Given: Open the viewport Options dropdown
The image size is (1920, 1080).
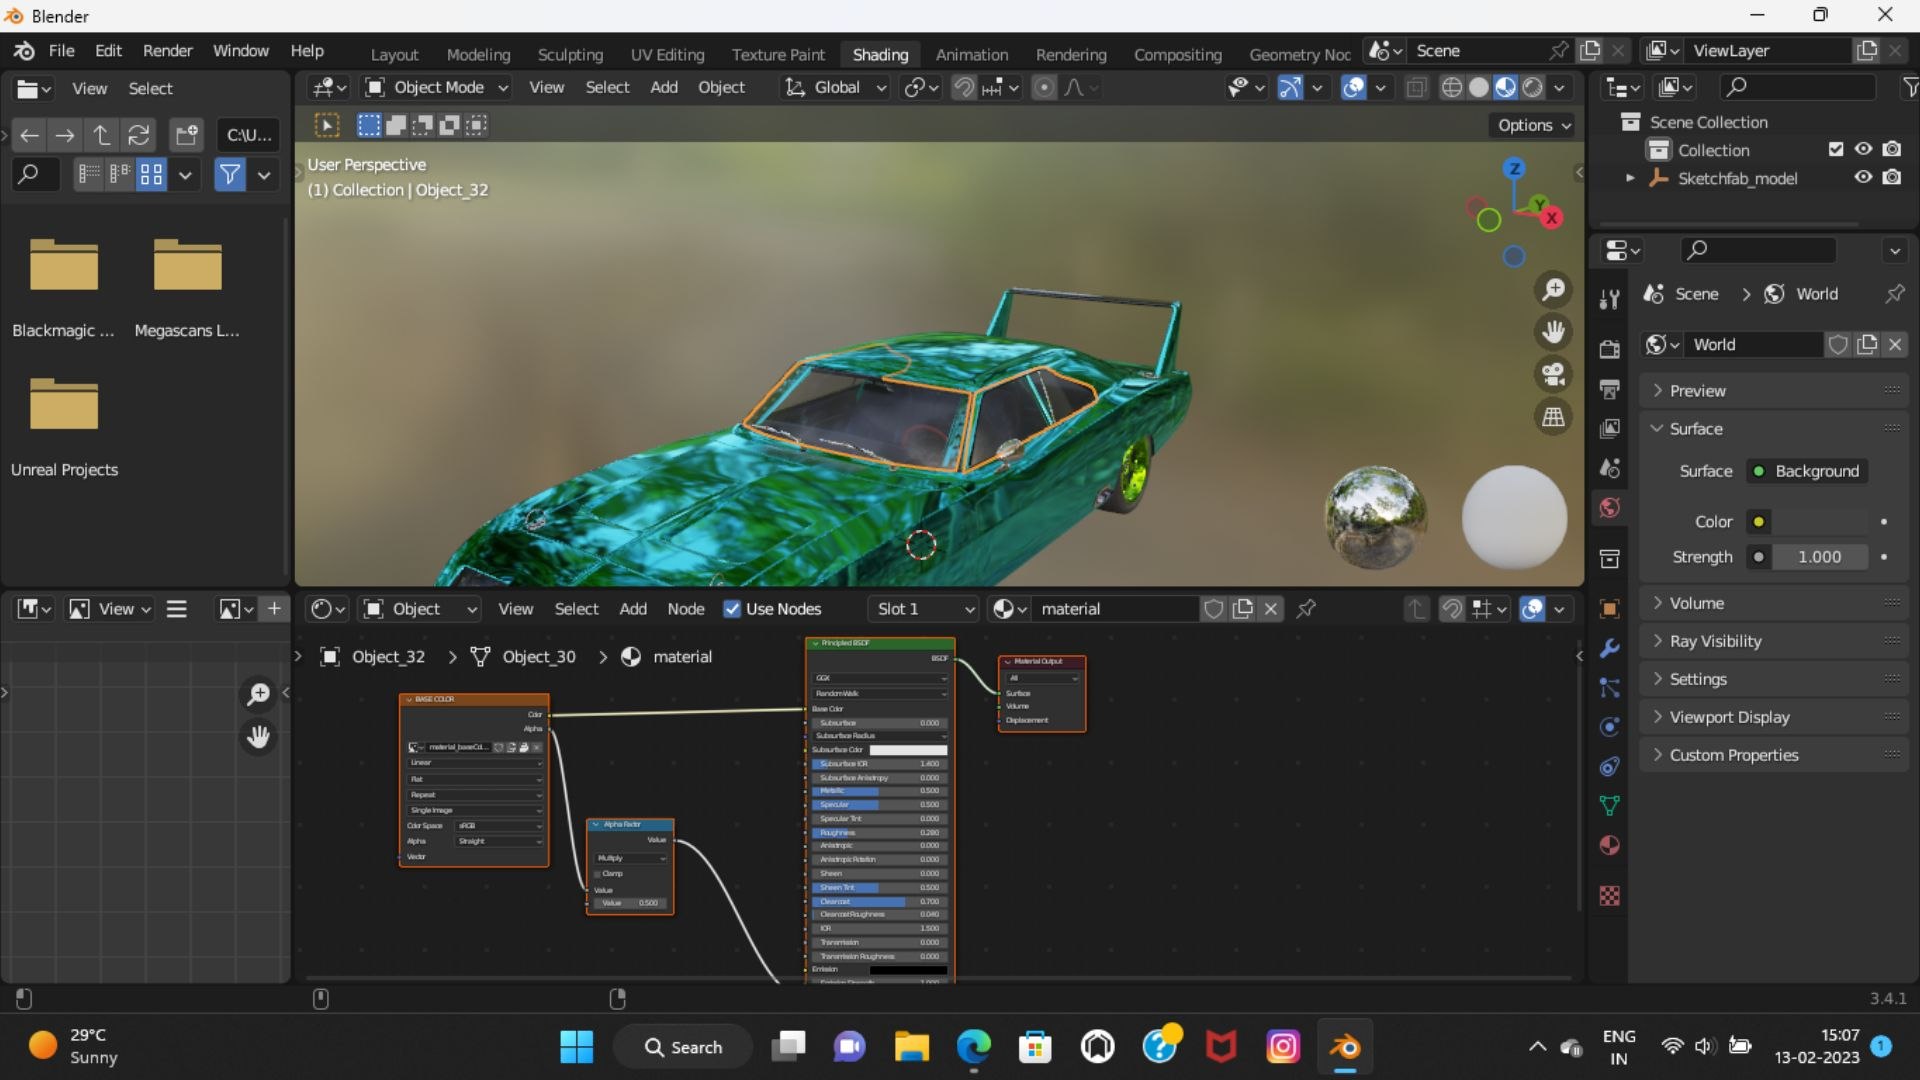Looking at the screenshot, I should [1533, 125].
